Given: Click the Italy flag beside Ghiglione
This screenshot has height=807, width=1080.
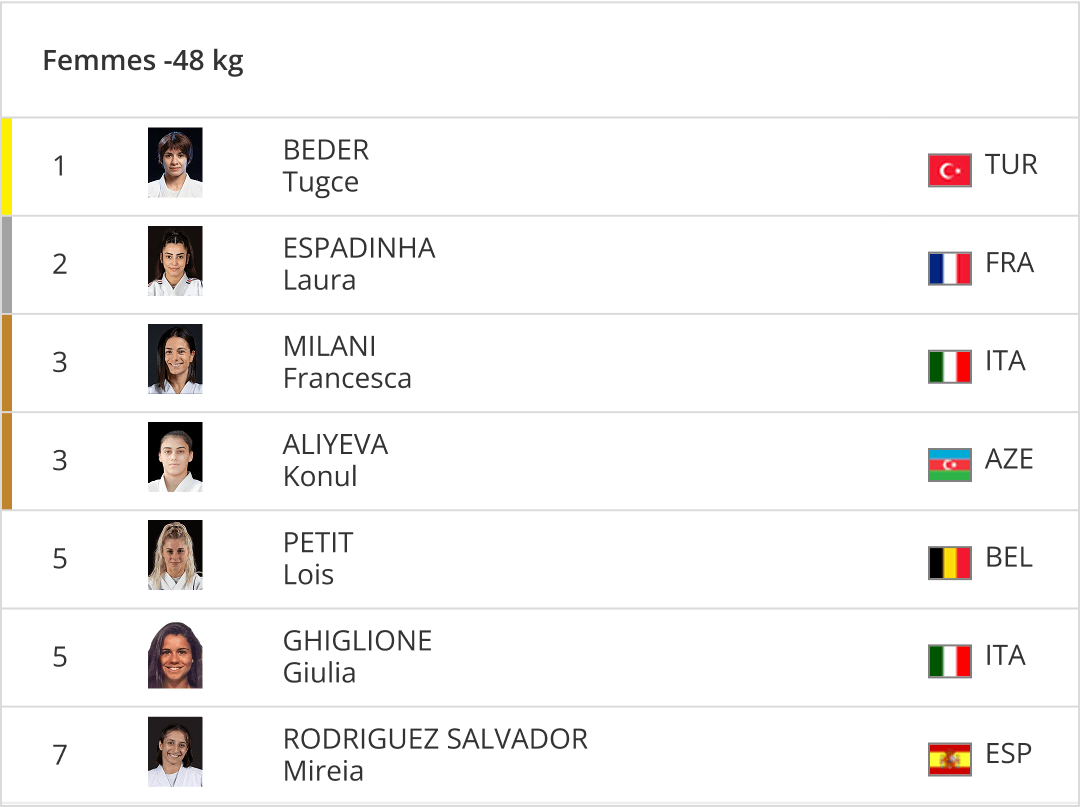Looking at the screenshot, I should click(x=949, y=660).
